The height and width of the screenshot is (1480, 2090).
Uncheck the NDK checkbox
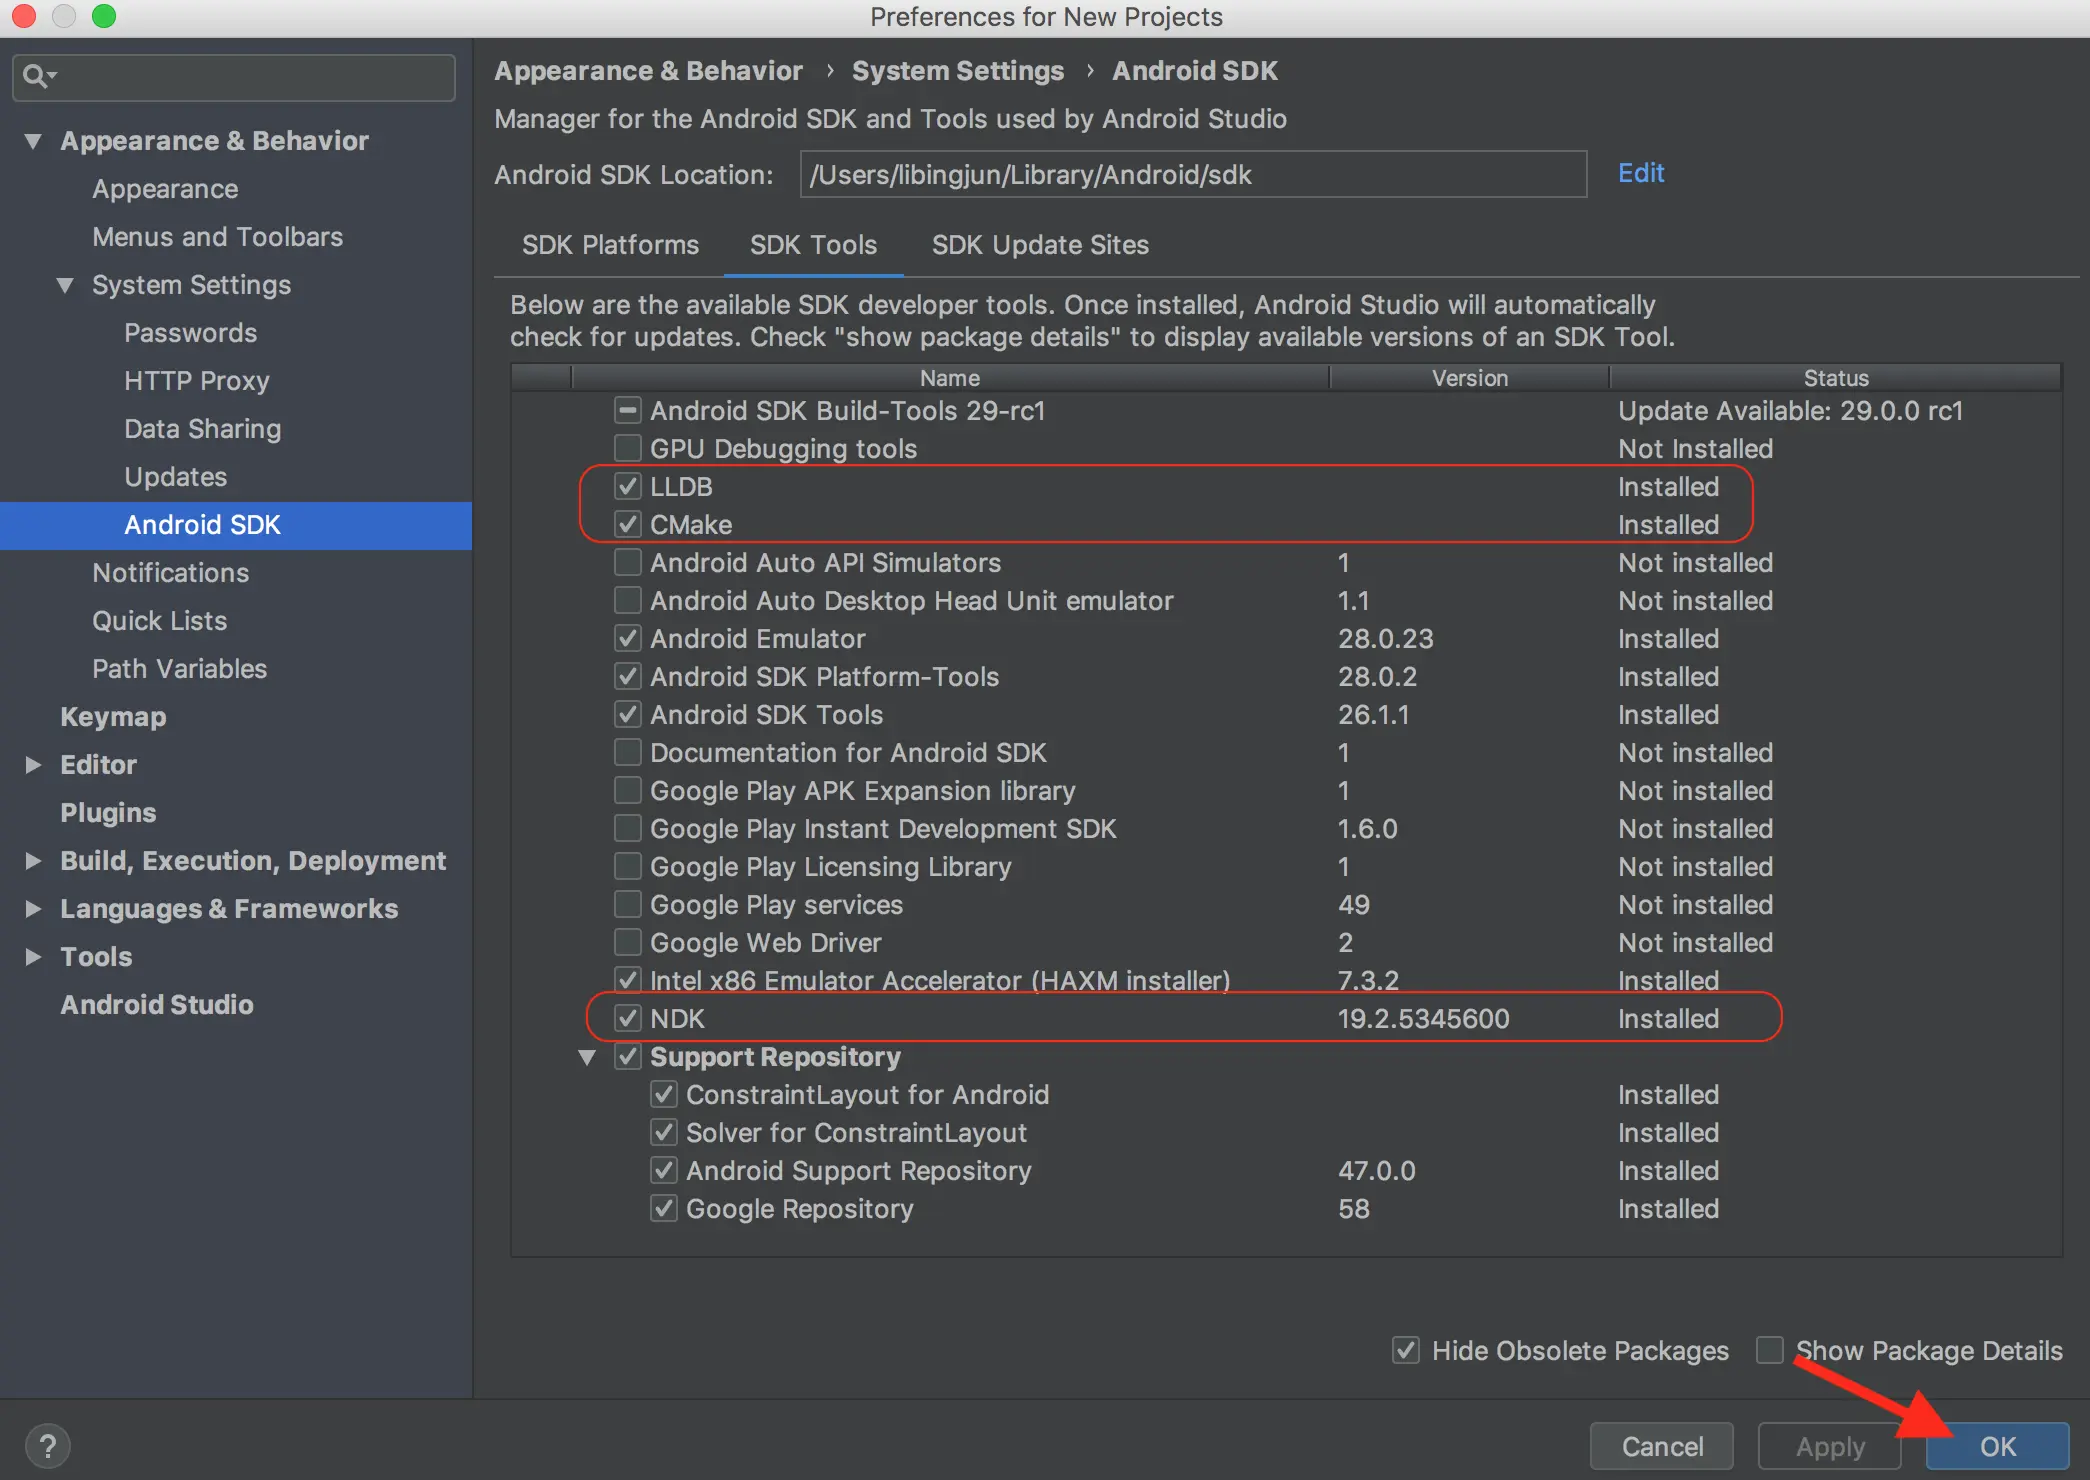click(627, 1018)
